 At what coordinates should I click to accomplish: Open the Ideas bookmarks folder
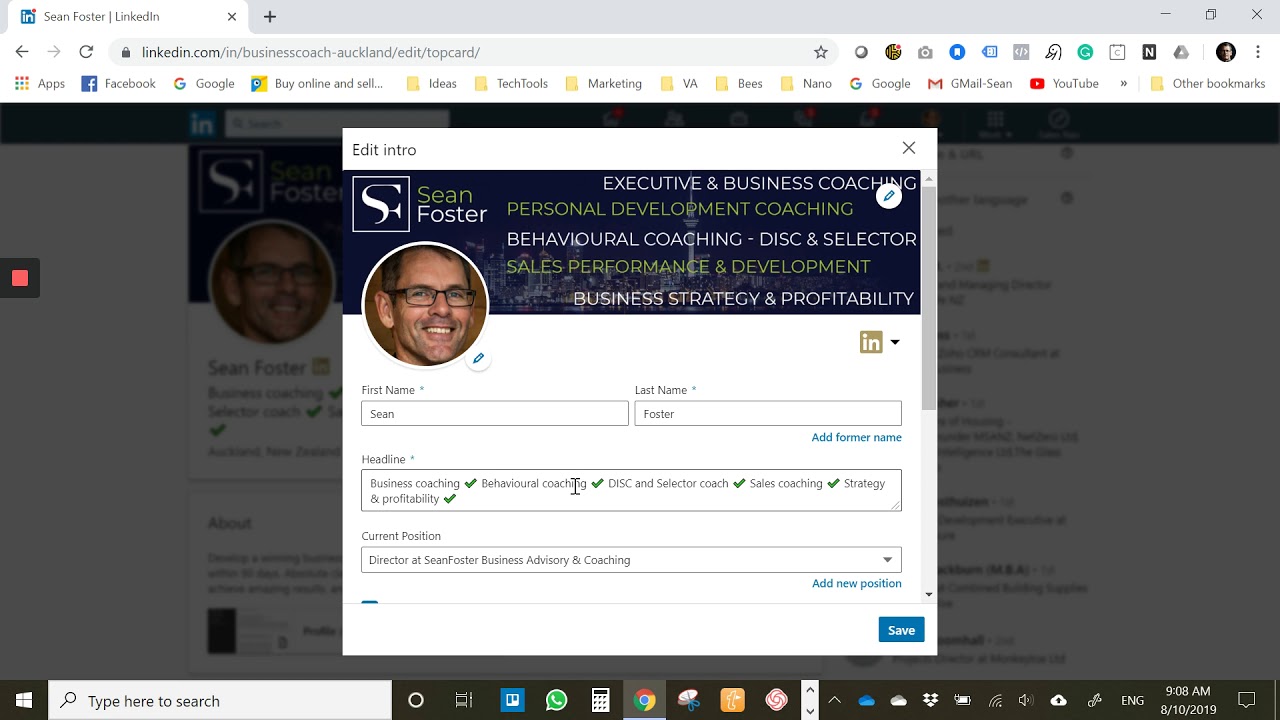432,84
